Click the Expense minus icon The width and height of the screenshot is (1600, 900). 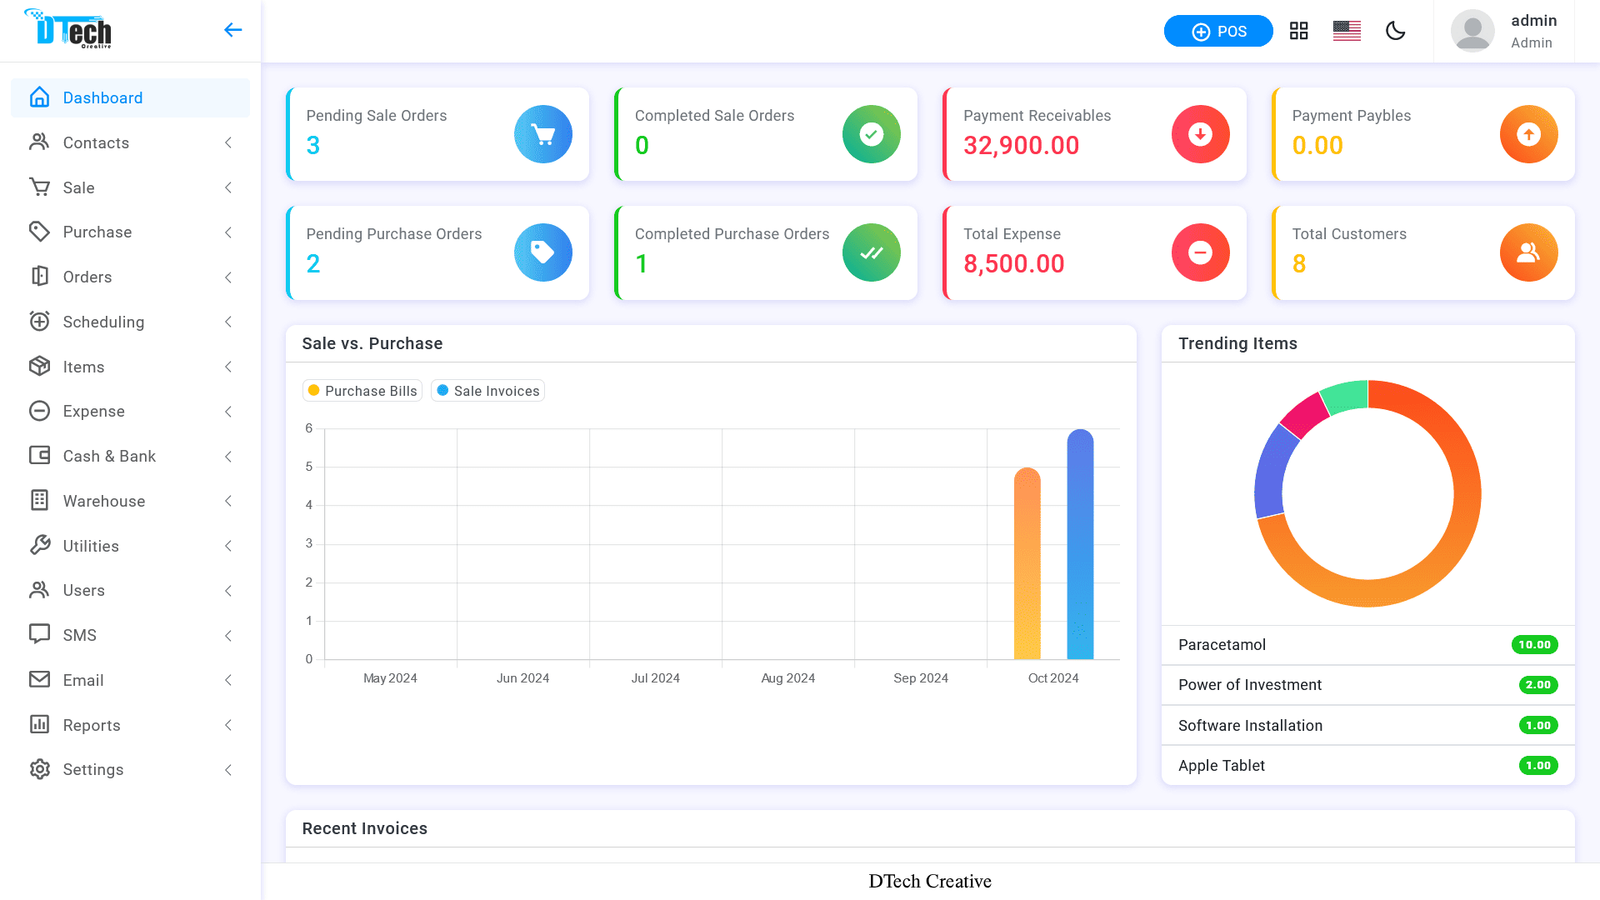coord(39,411)
